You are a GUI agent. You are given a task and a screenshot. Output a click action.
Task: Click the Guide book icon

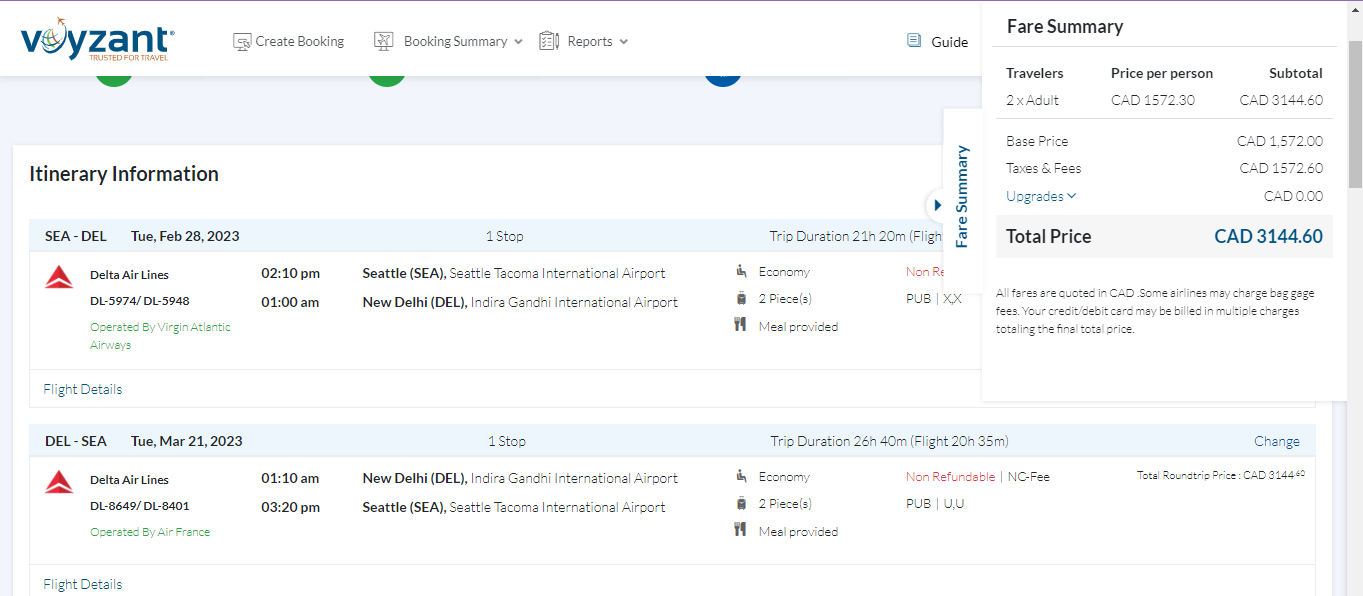[x=914, y=41]
